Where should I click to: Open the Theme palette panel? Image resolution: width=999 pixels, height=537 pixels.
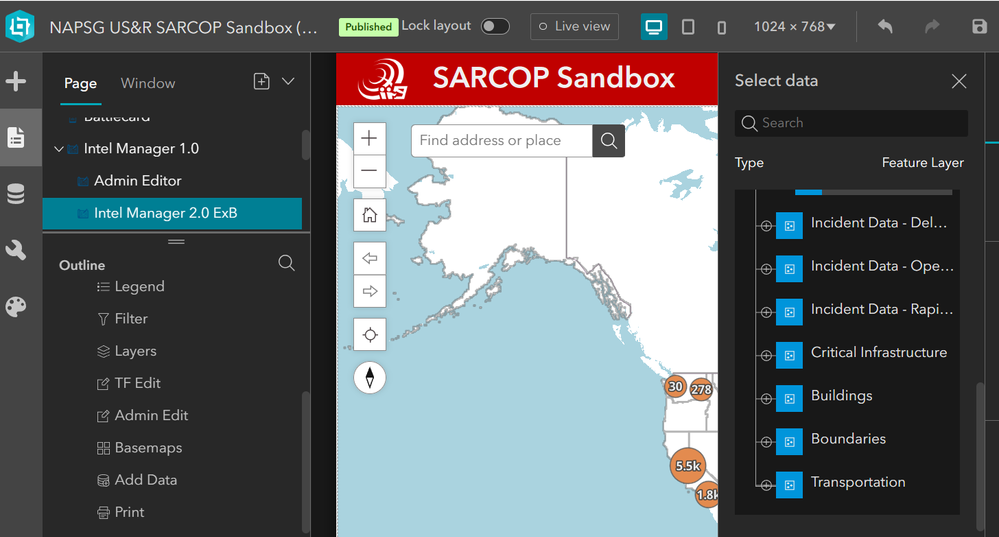pyautogui.click(x=16, y=306)
